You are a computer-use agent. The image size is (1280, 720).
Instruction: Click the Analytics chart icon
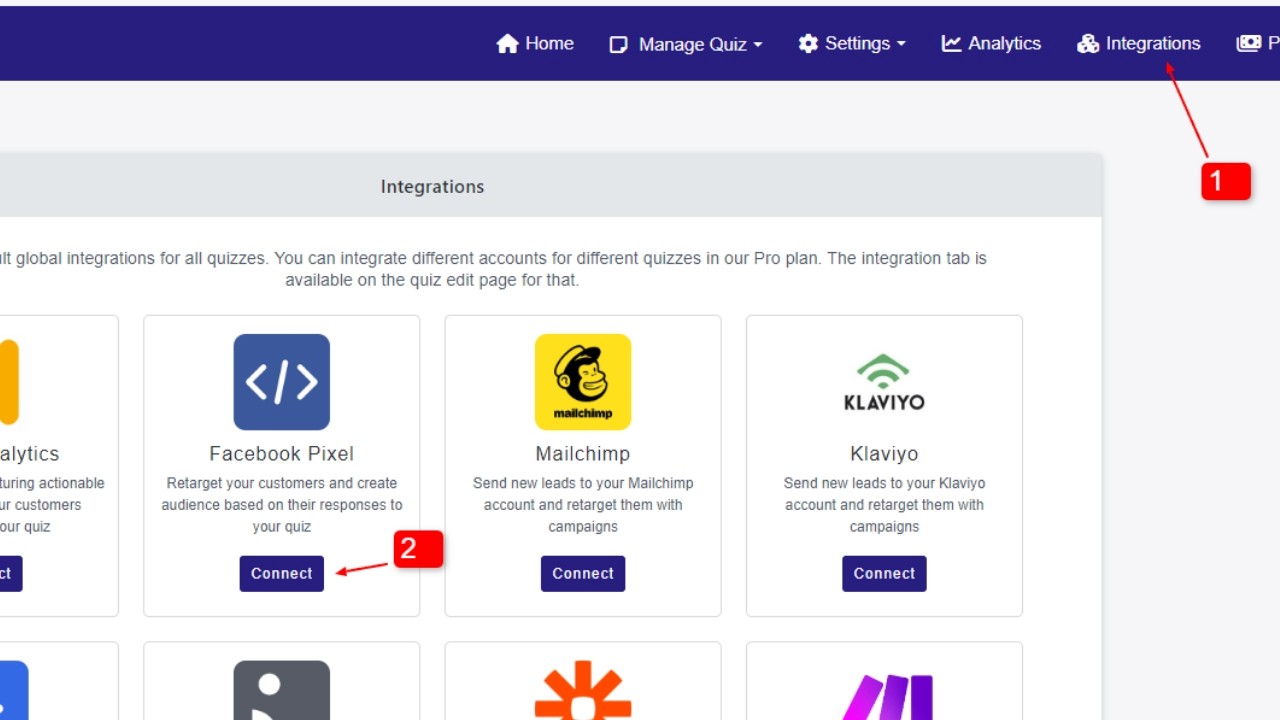click(951, 43)
